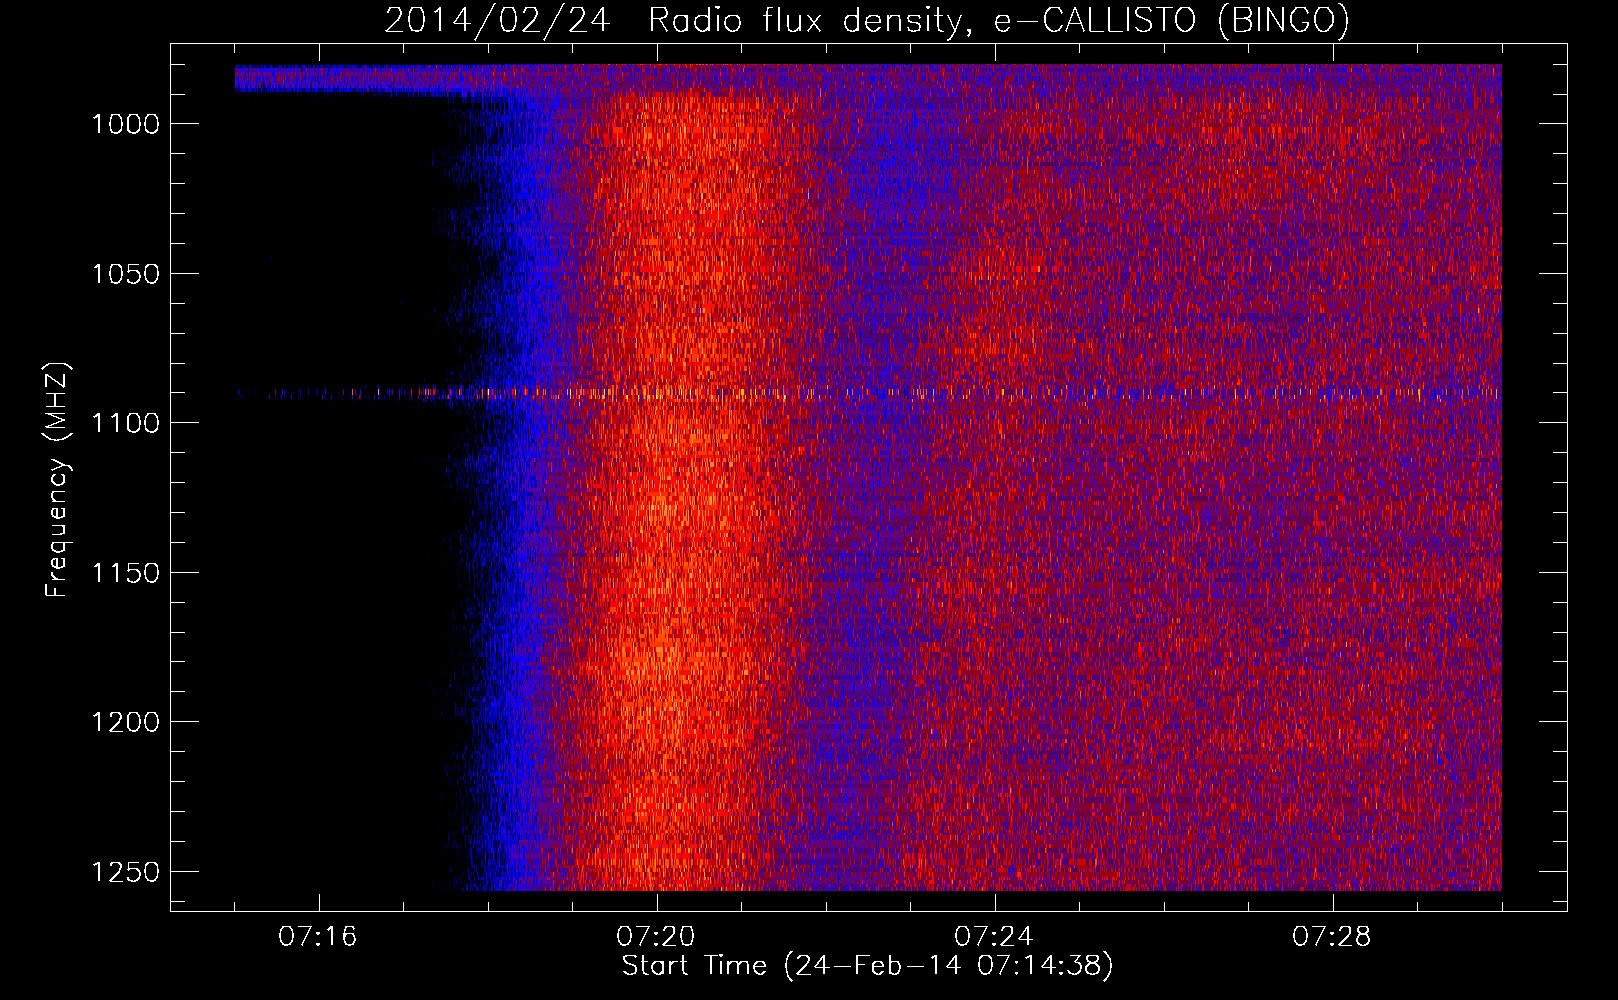Screen dimensions: 1618x1000
Task: Click the 1050 frequency tick label
Action: click(125, 274)
